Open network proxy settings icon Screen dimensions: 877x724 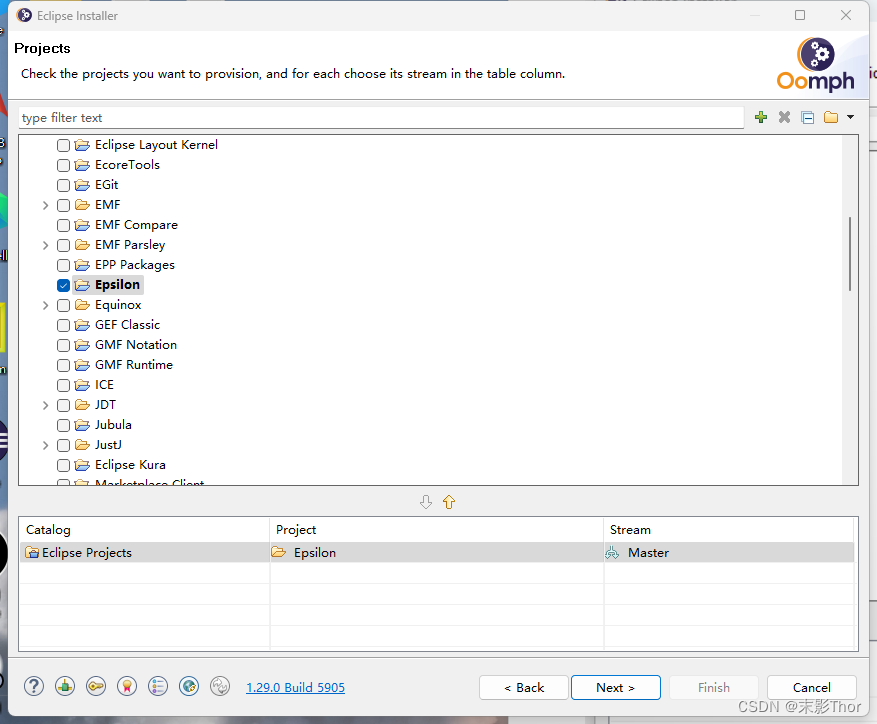[x=65, y=686]
